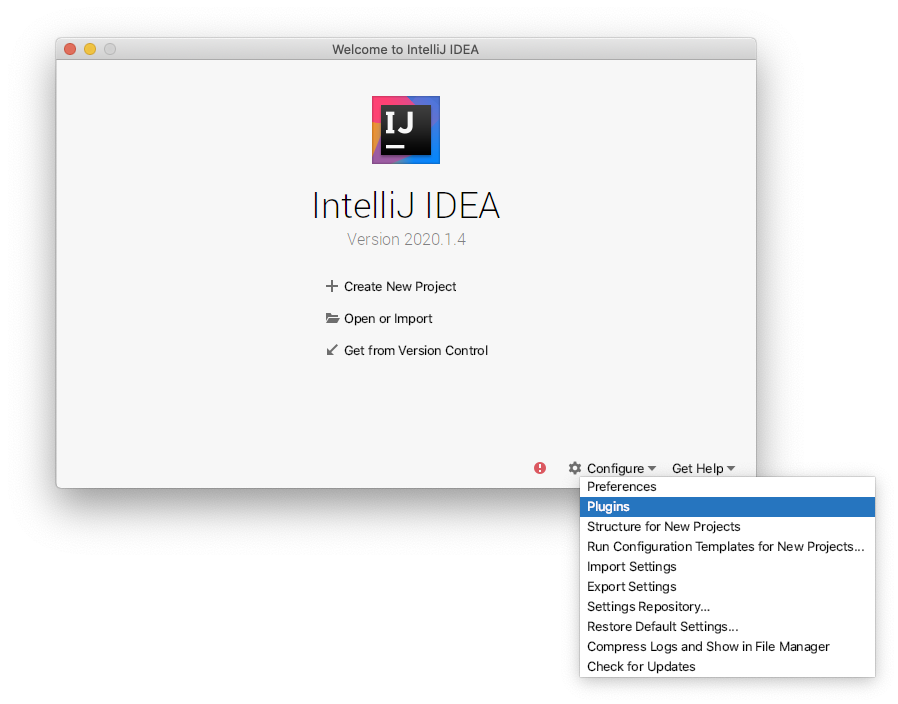Select Plugins in the Configure menu
Viewport: 898px width, 704px height.
(x=727, y=507)
